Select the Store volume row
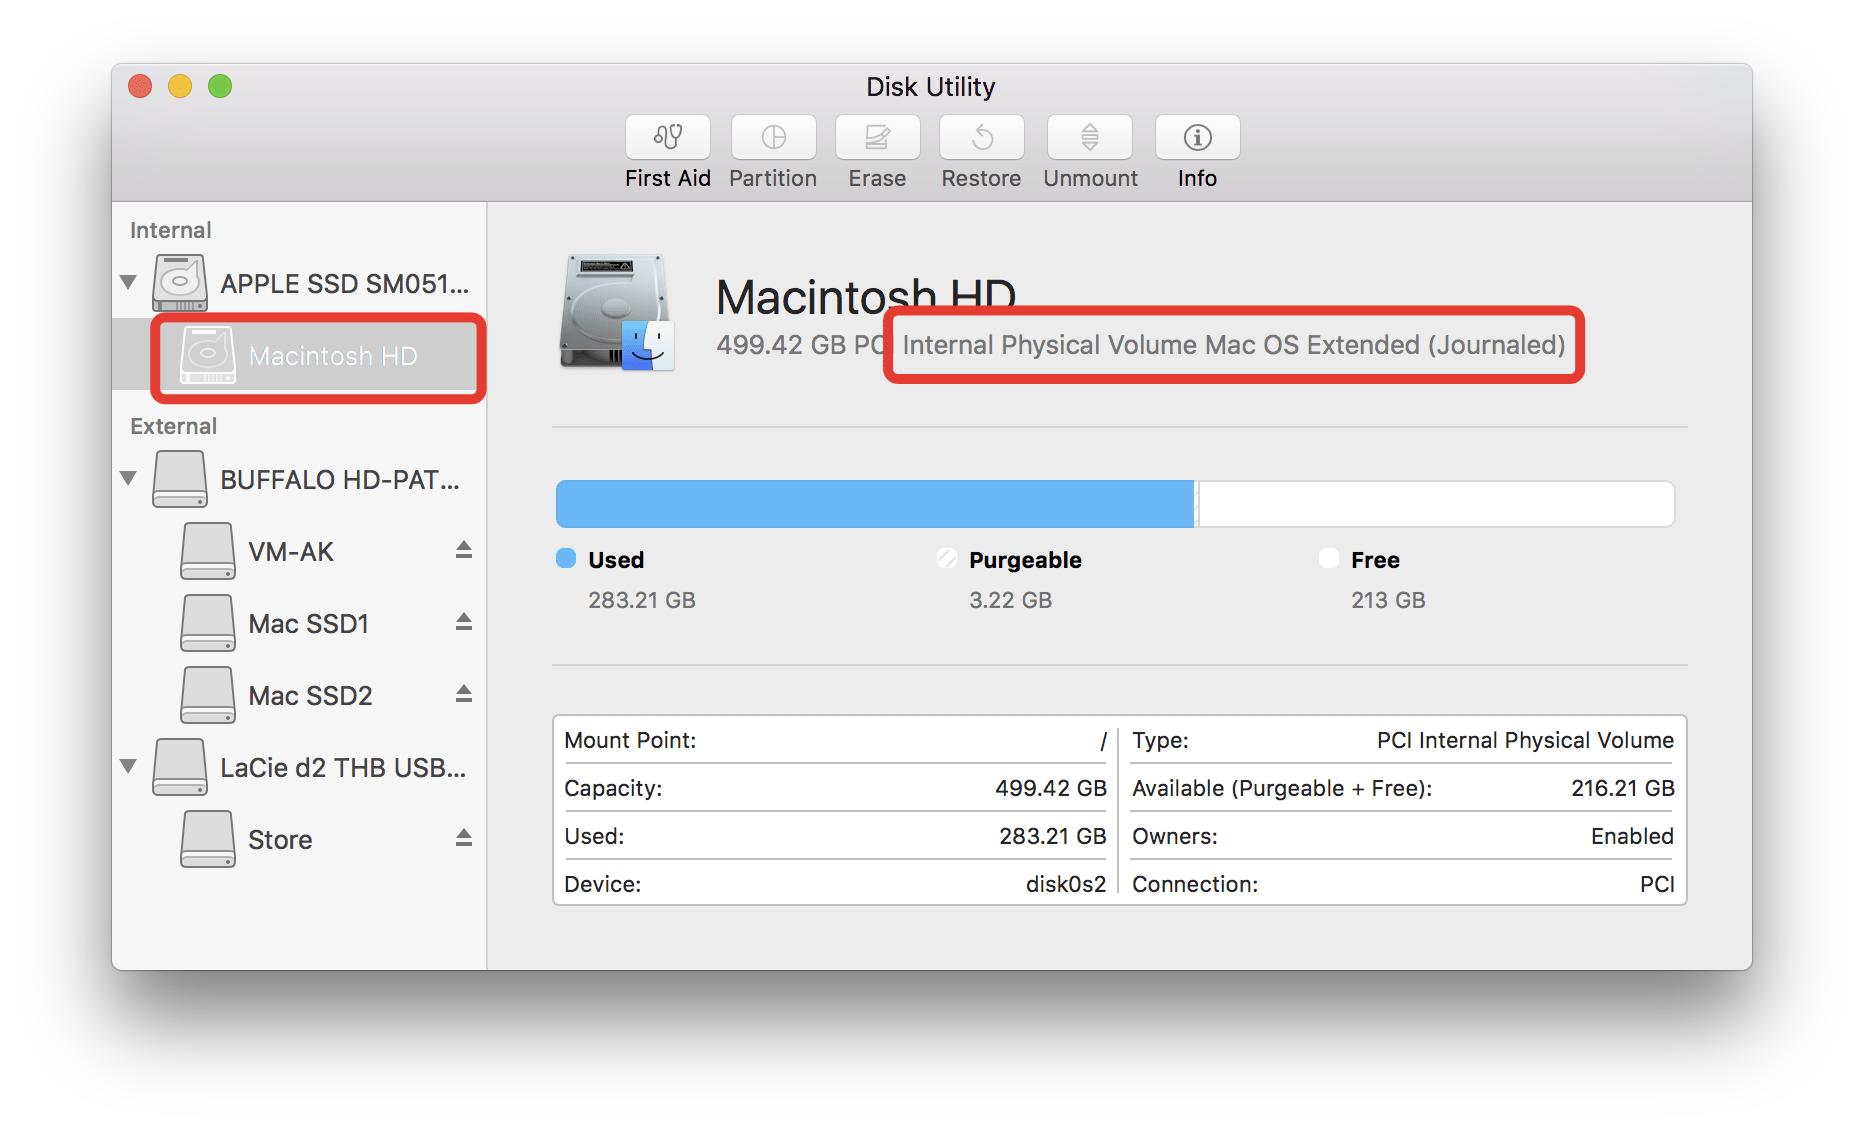 (x=300, y=840)
